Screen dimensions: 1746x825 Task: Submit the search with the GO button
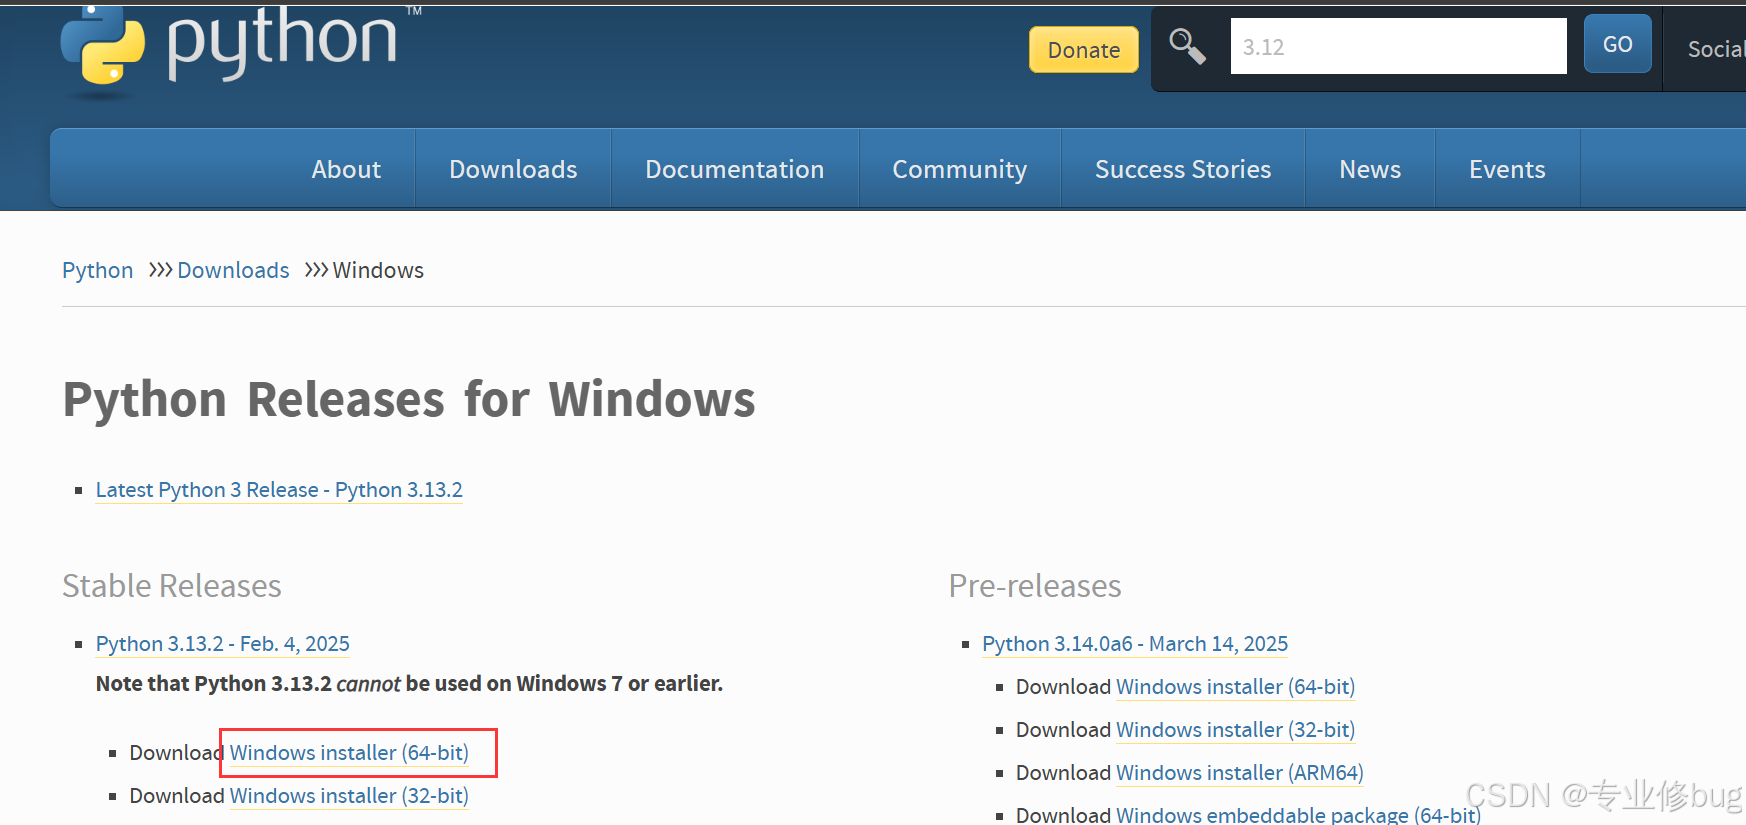(1617, 44)
